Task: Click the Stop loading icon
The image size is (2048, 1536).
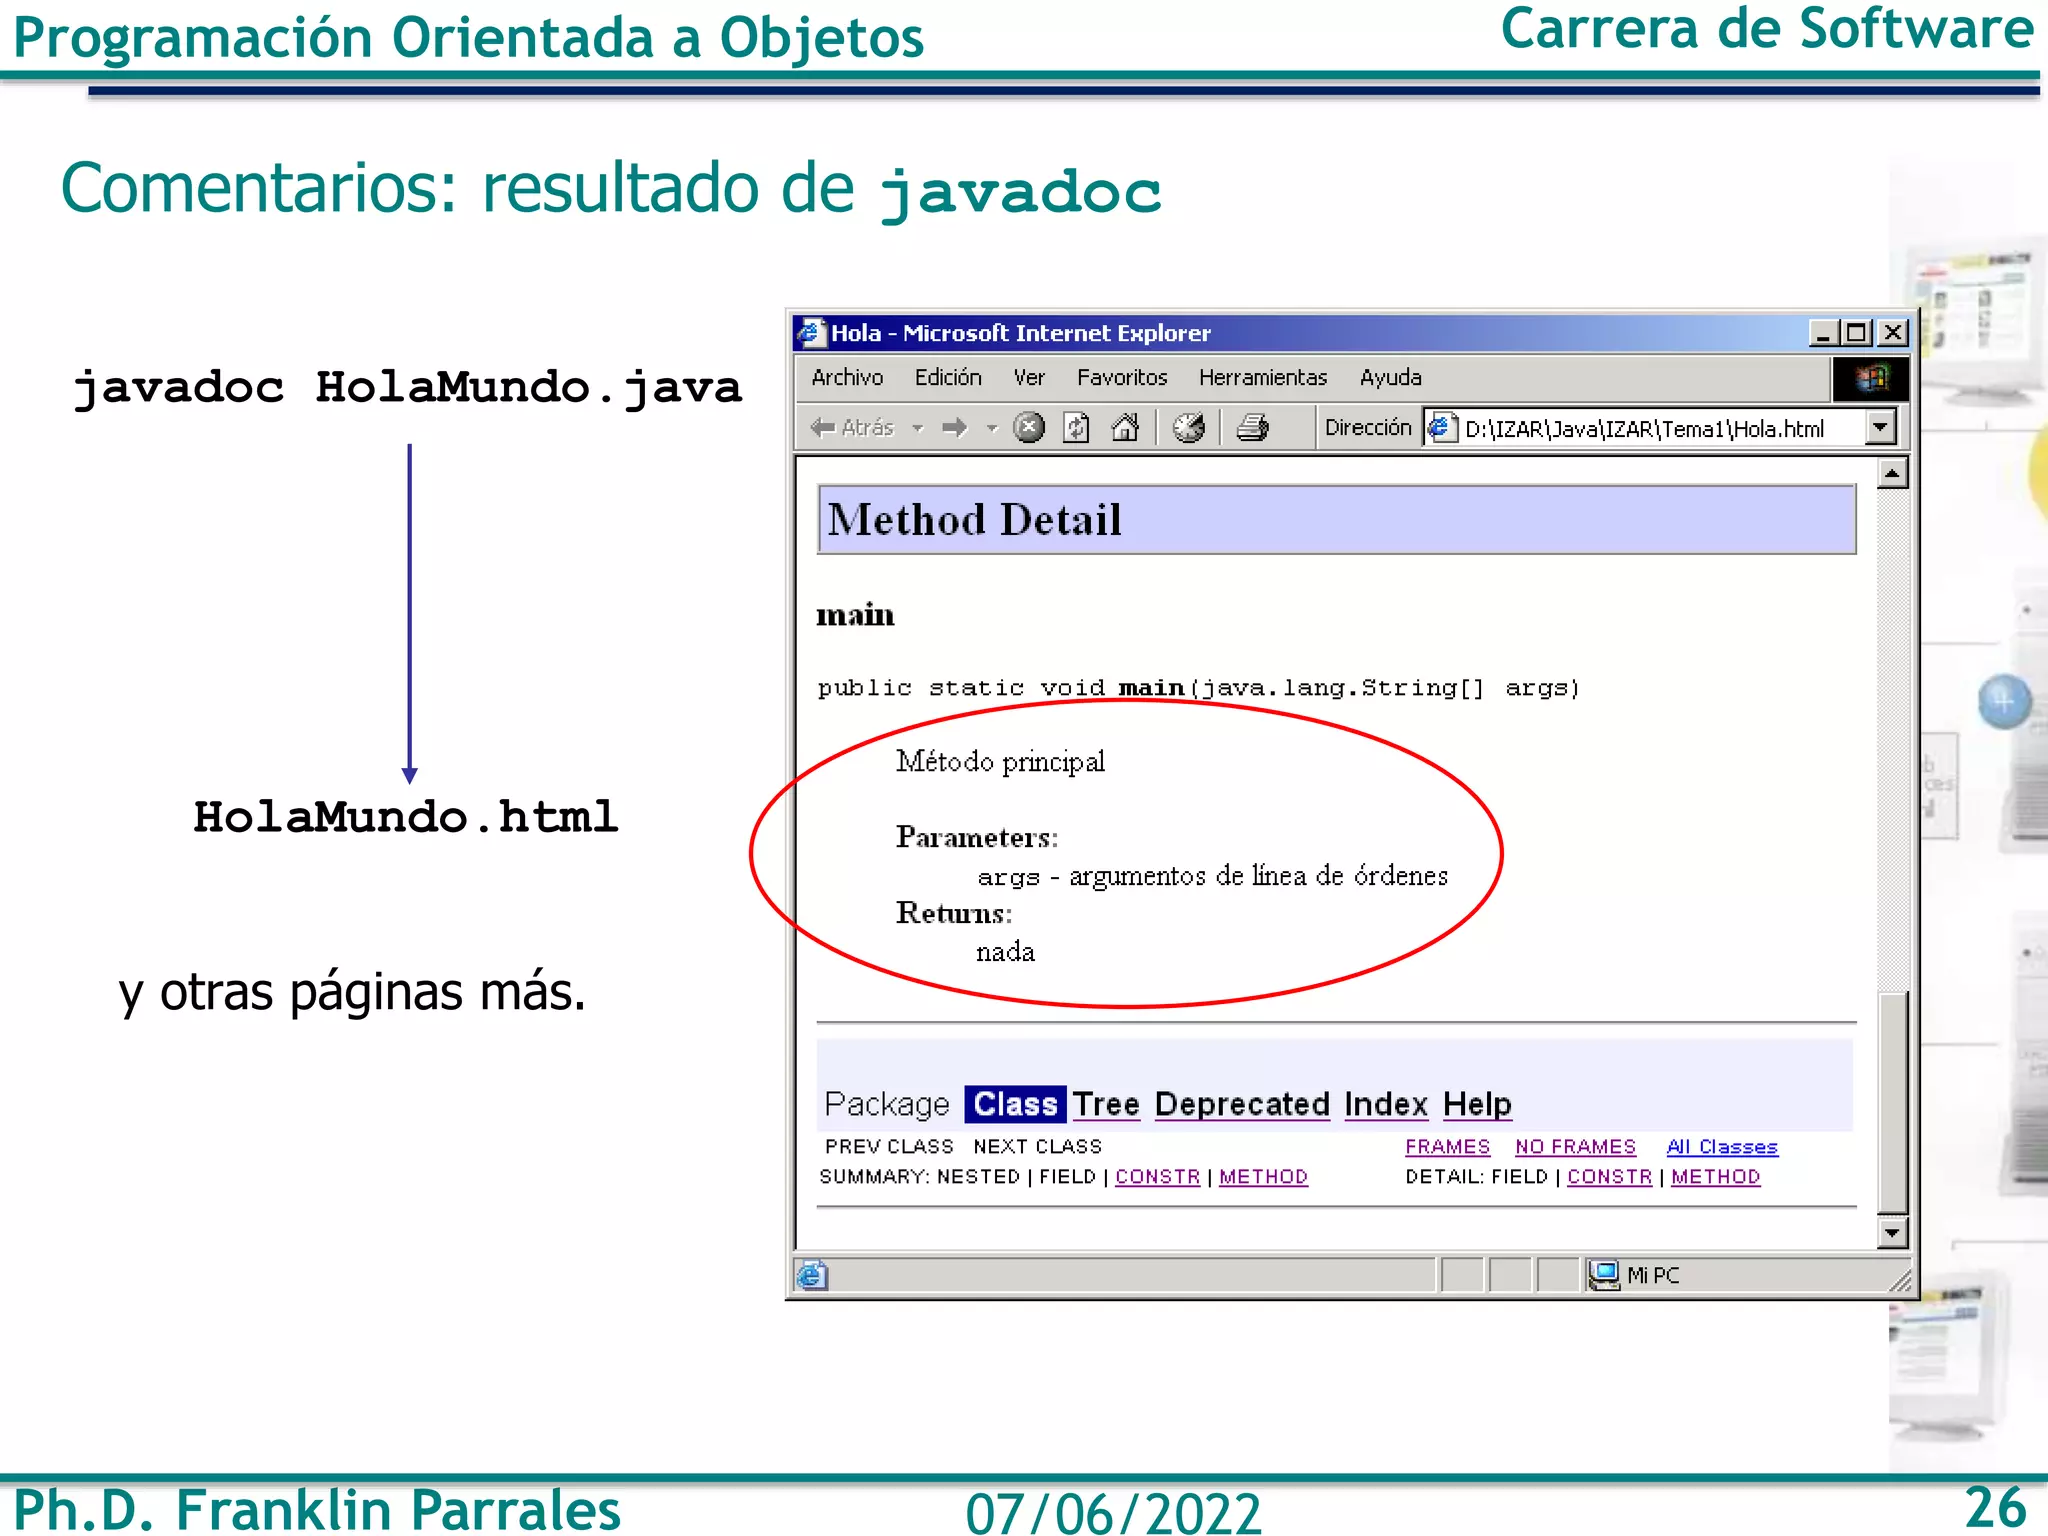Action: (x=1028, y=428)
